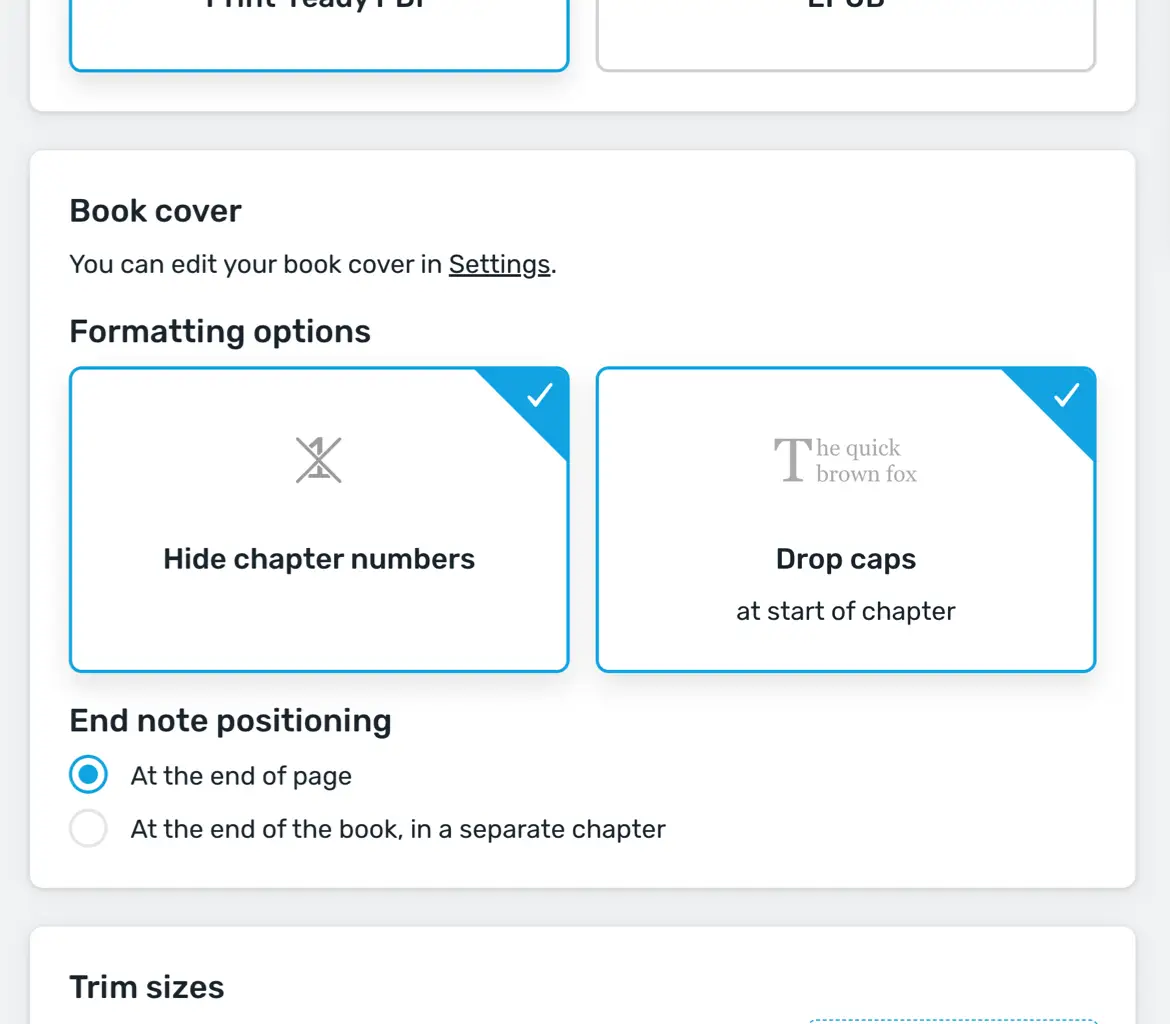Click the End note positioning heading
Screen dimensions: 1170x1024
click(230, 721)
